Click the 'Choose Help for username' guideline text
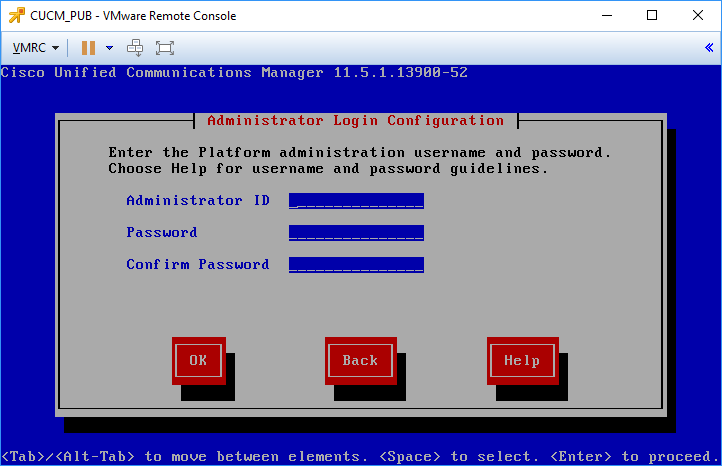 click(328, 169)
